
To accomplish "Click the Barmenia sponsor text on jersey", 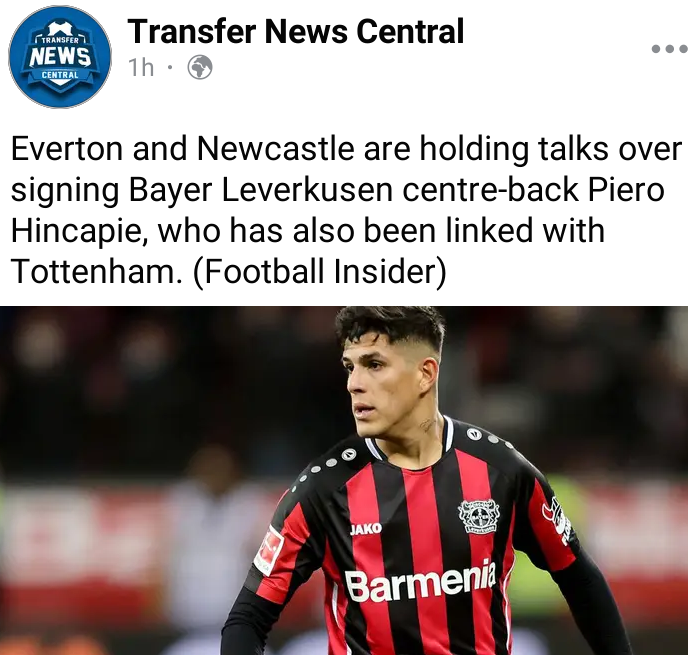I will (420, 582).
